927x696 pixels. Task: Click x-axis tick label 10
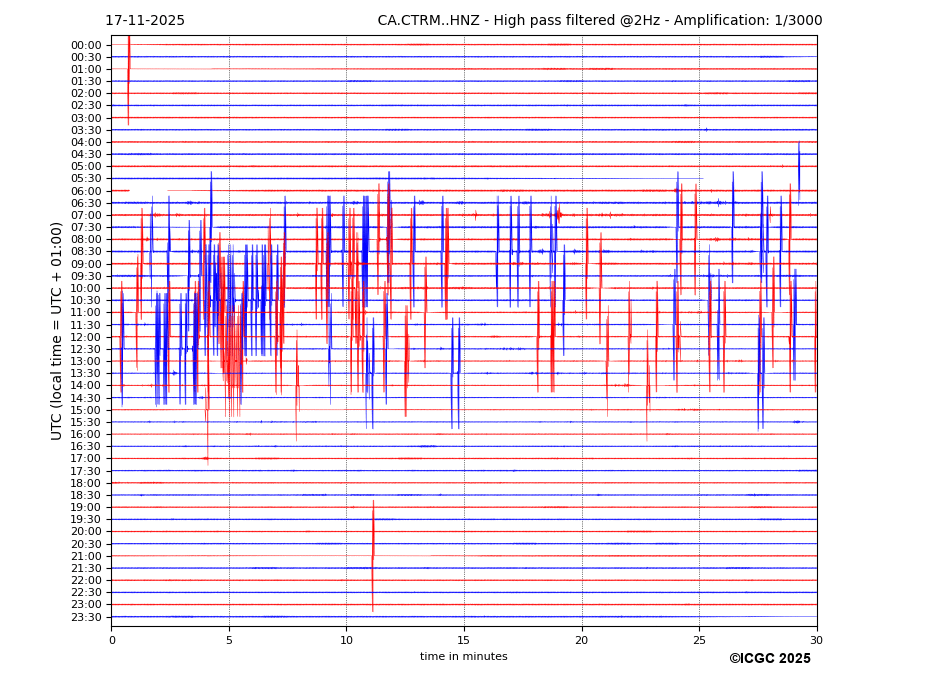(346, 640)
